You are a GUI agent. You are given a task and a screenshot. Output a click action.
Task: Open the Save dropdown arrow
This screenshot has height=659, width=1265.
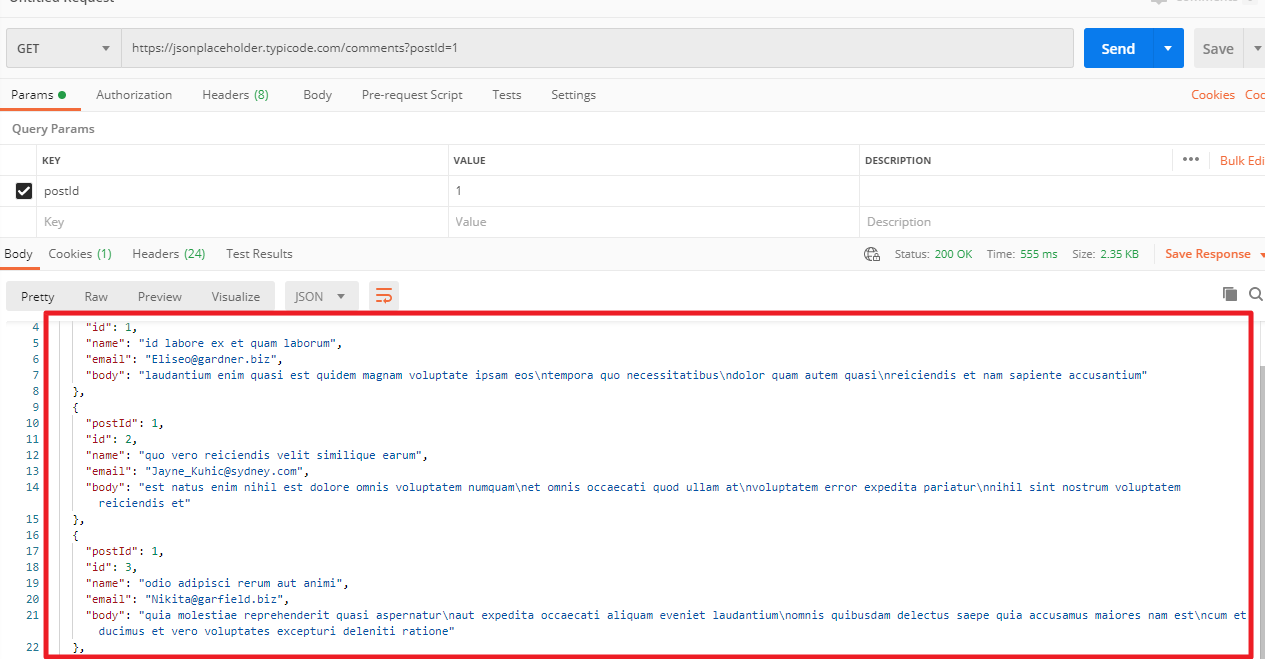1256,48
